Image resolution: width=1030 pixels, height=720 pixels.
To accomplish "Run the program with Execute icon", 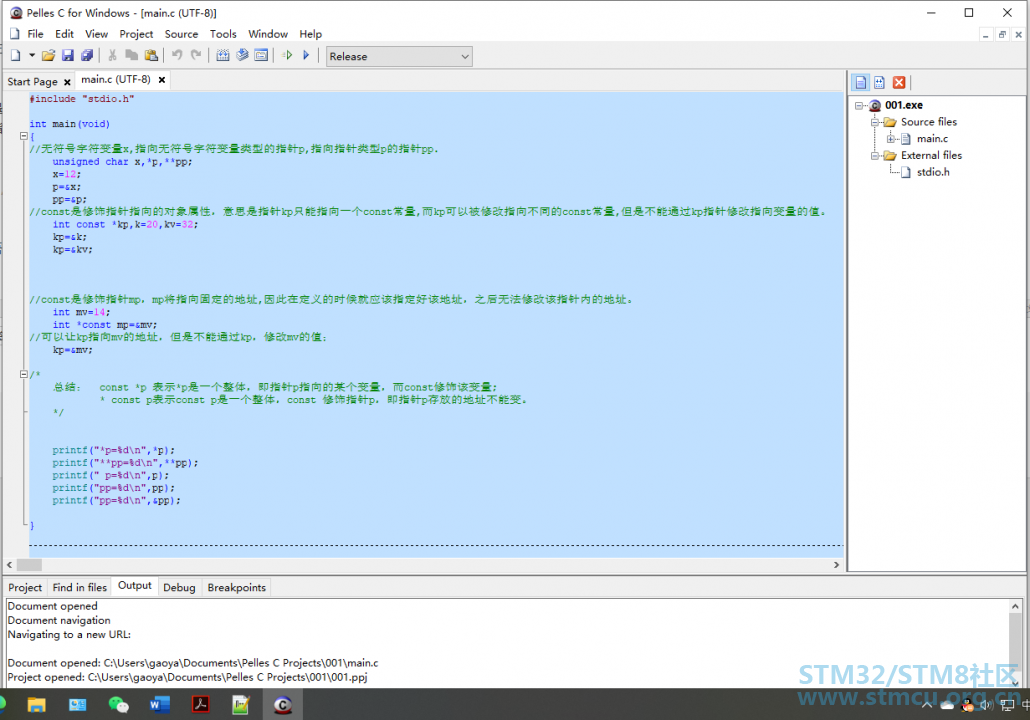I will click(306, 56).
